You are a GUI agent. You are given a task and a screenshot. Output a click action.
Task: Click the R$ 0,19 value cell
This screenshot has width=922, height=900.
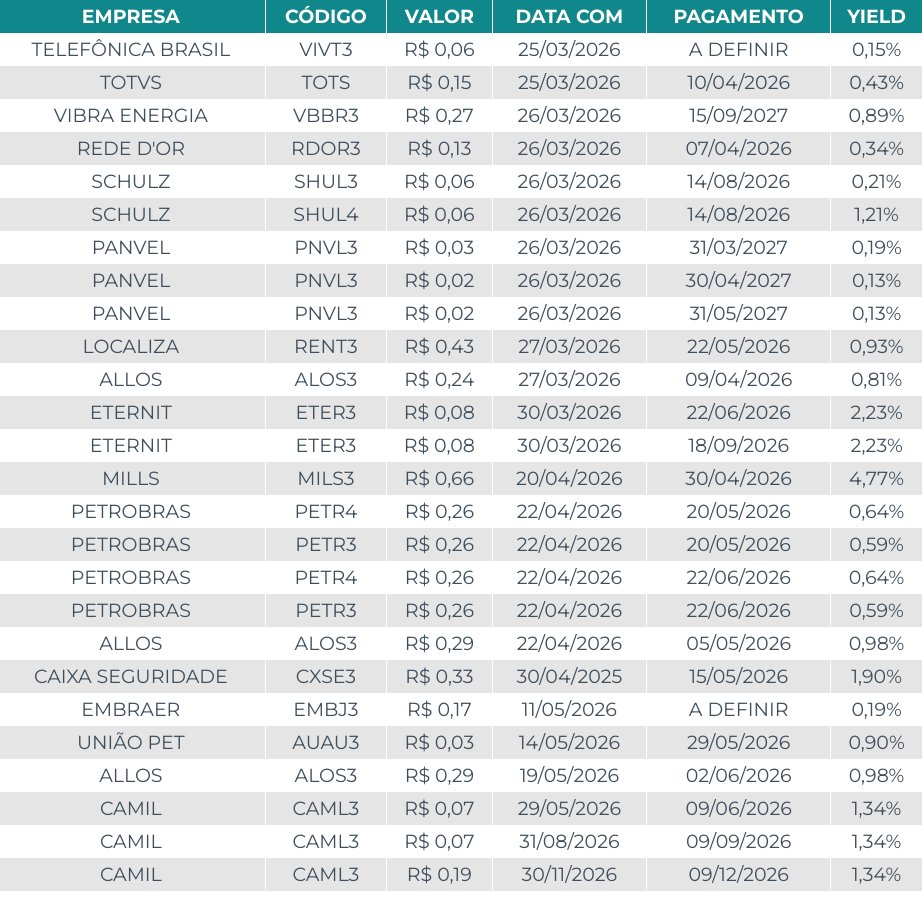click(439, 874)
